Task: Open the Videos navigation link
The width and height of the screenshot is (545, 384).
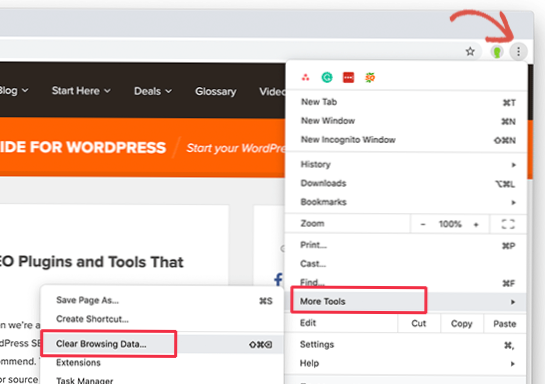Action: (272, 91)
